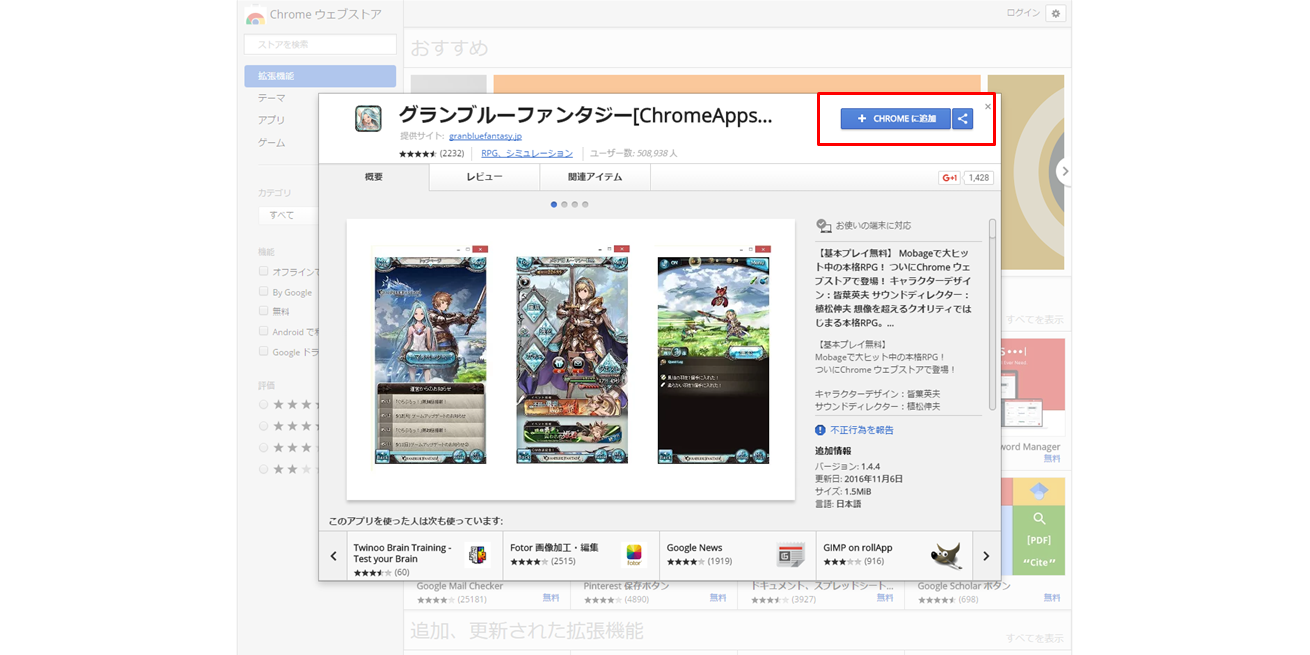Viewport: 1310px width, 655px height.
Task: Click the 言語: 日本語 line
Action: coord(838,504)
